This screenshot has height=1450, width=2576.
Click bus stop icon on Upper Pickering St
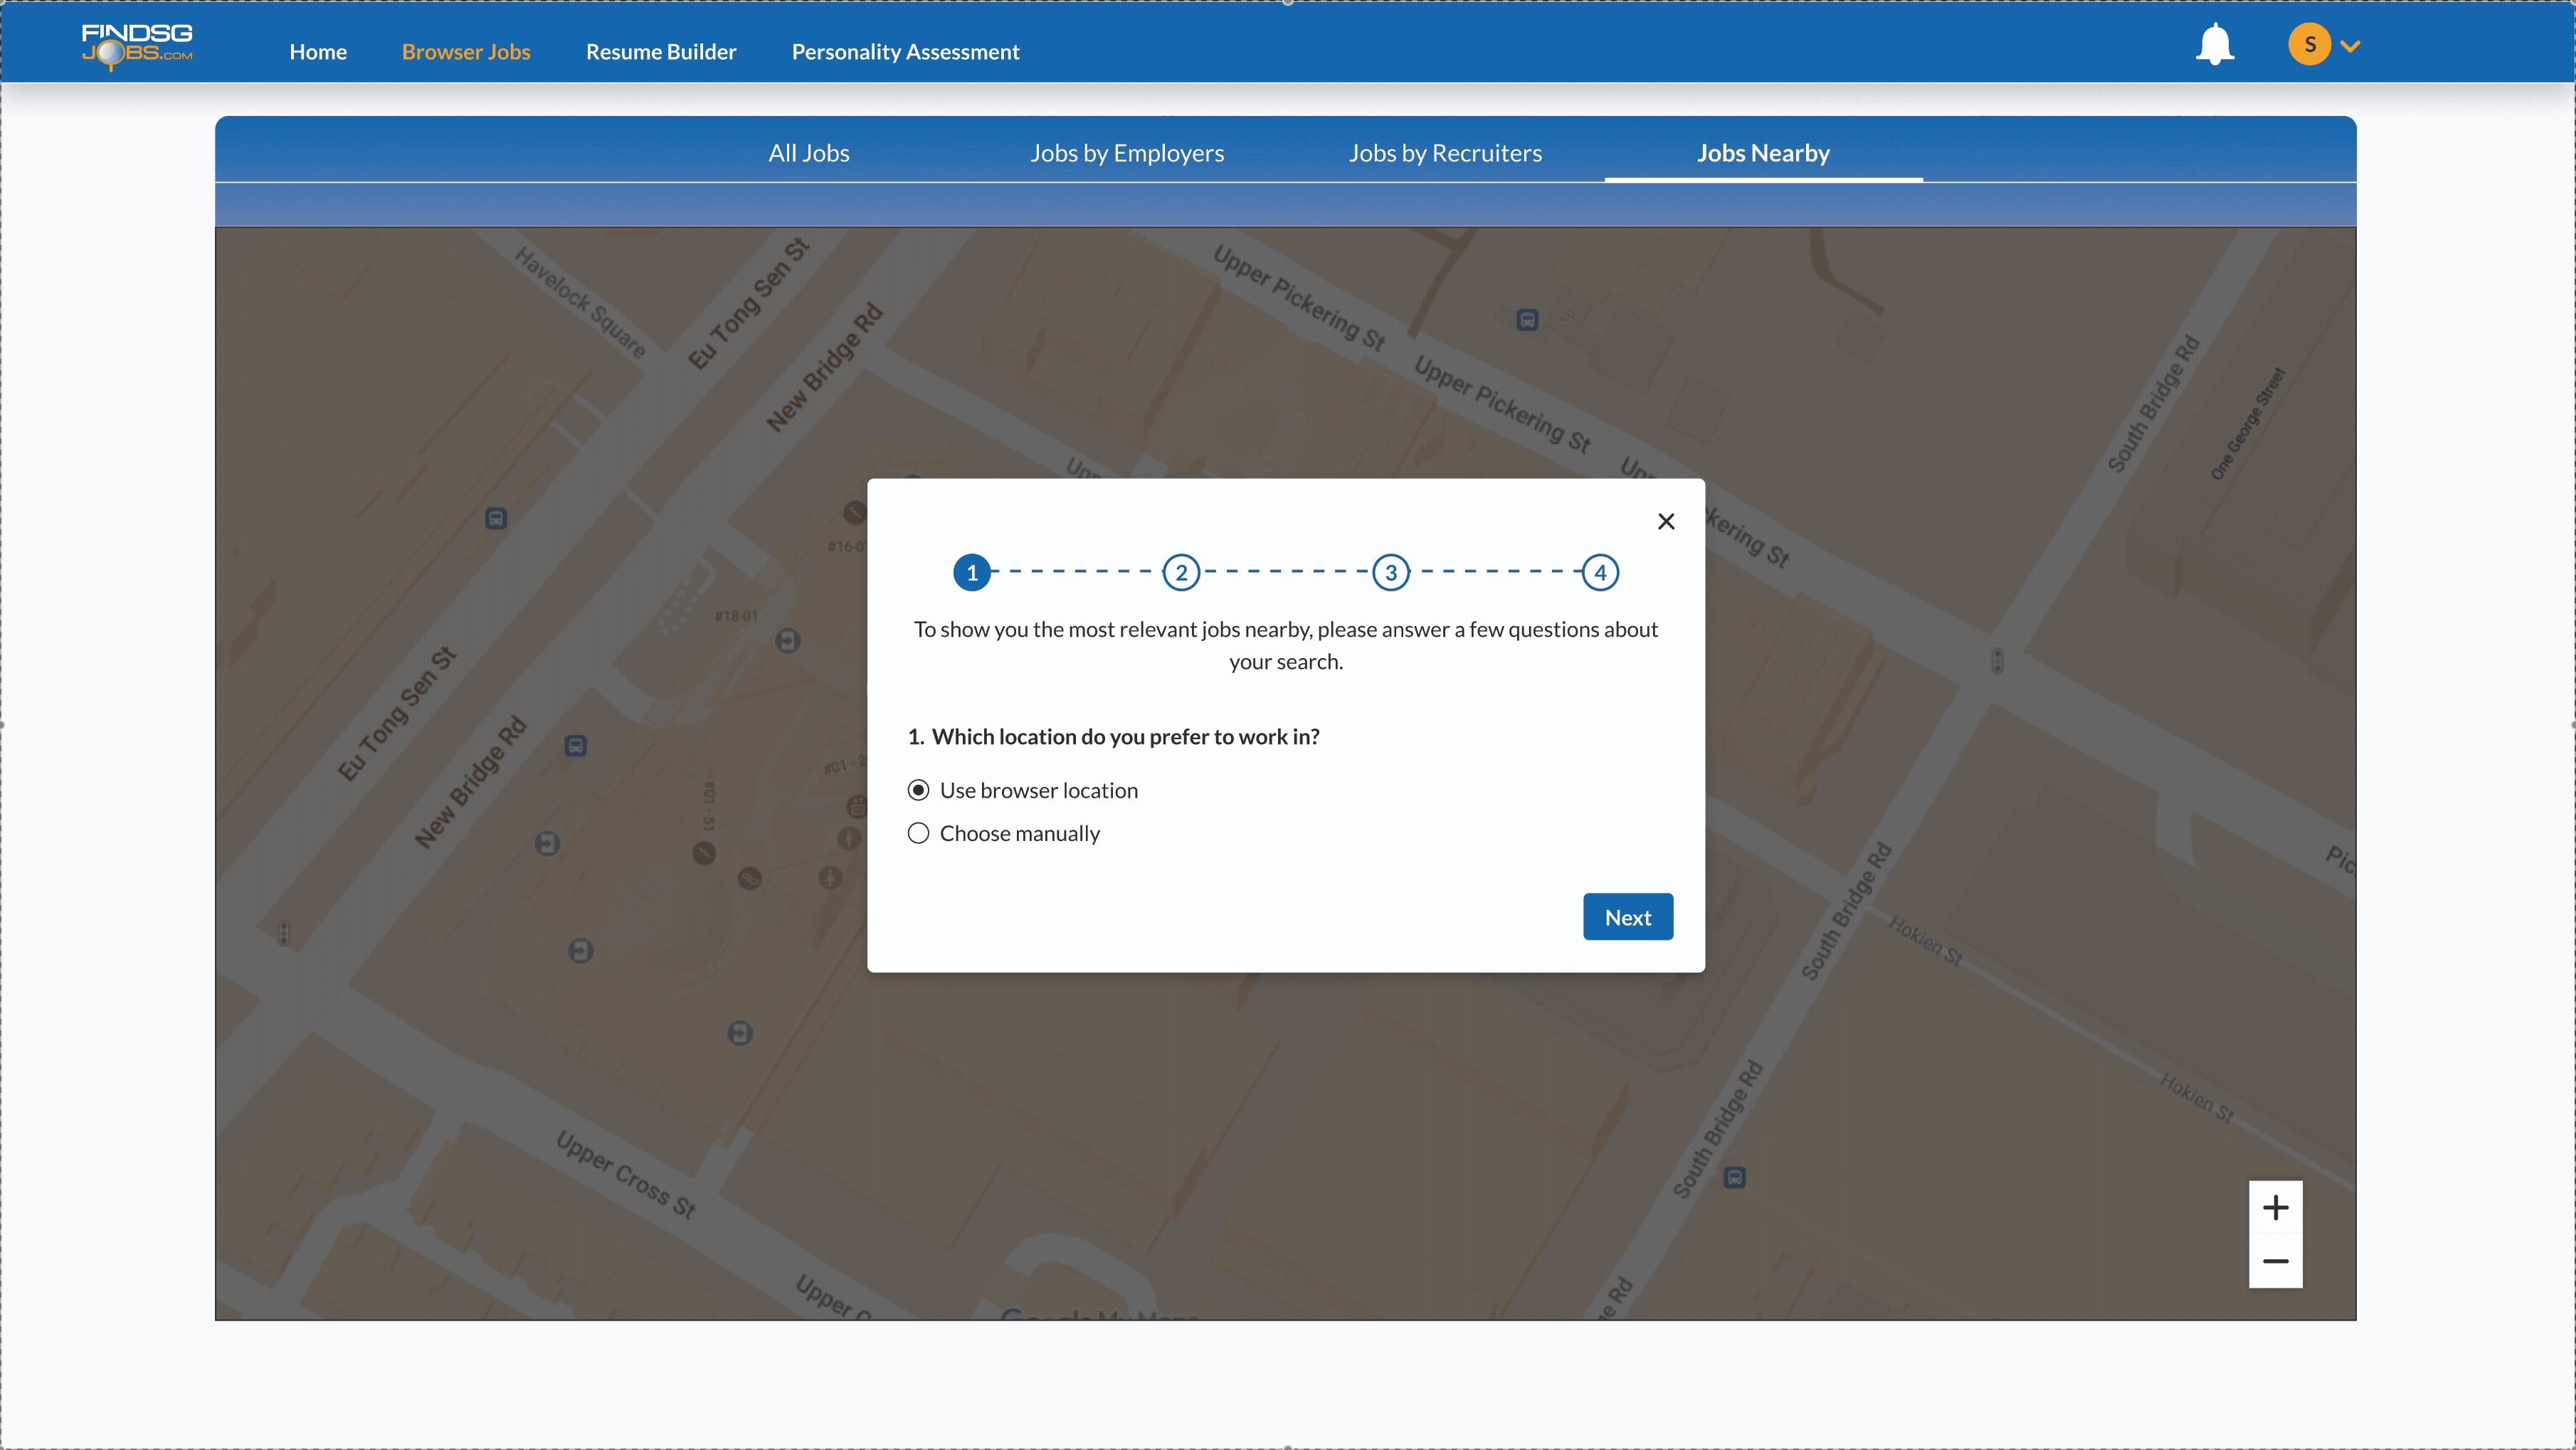1527,320
